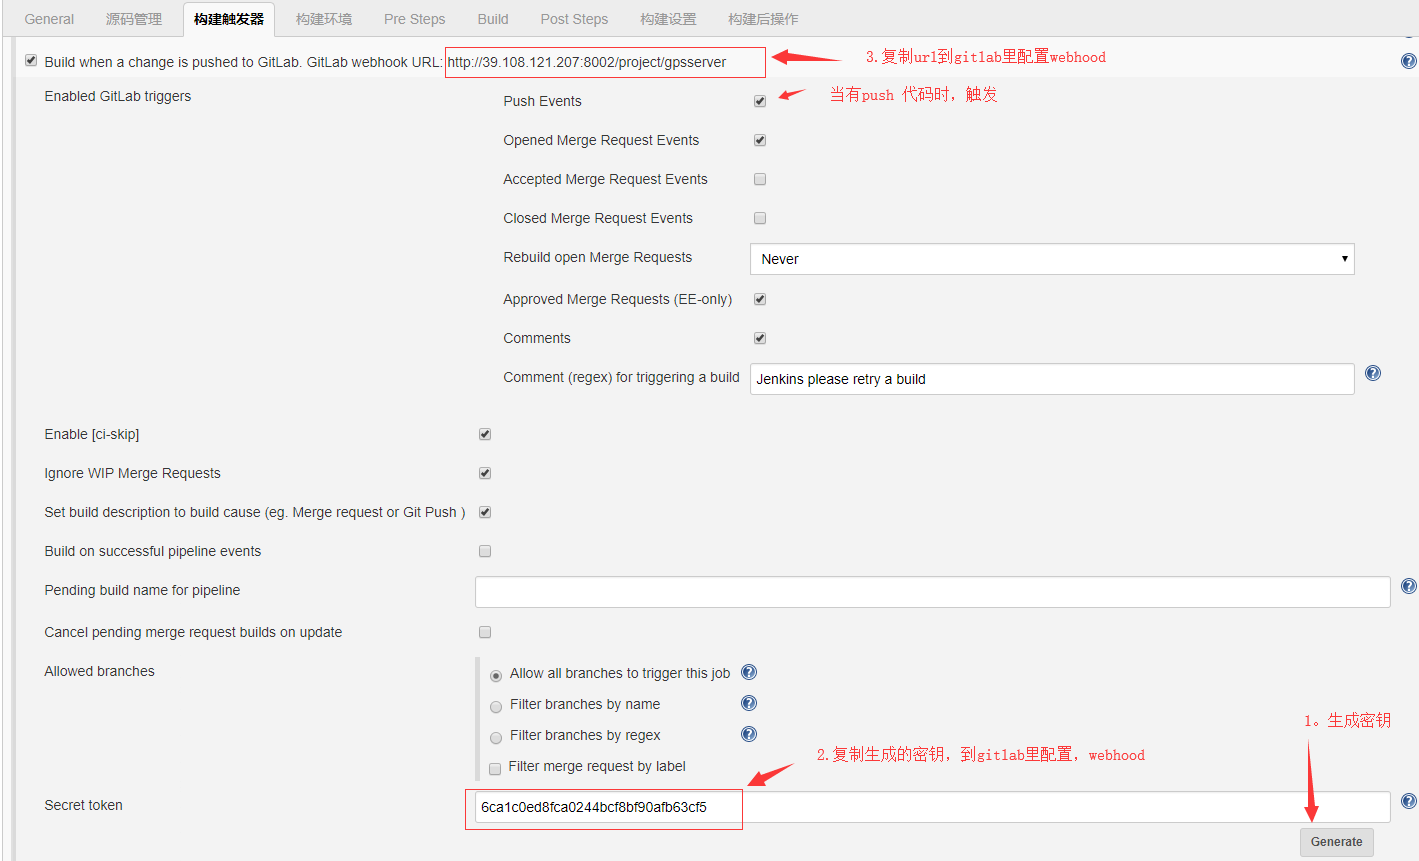Switch to the 源码管理 tab
The image size is (1419, 861).
(x=134, y=19)
